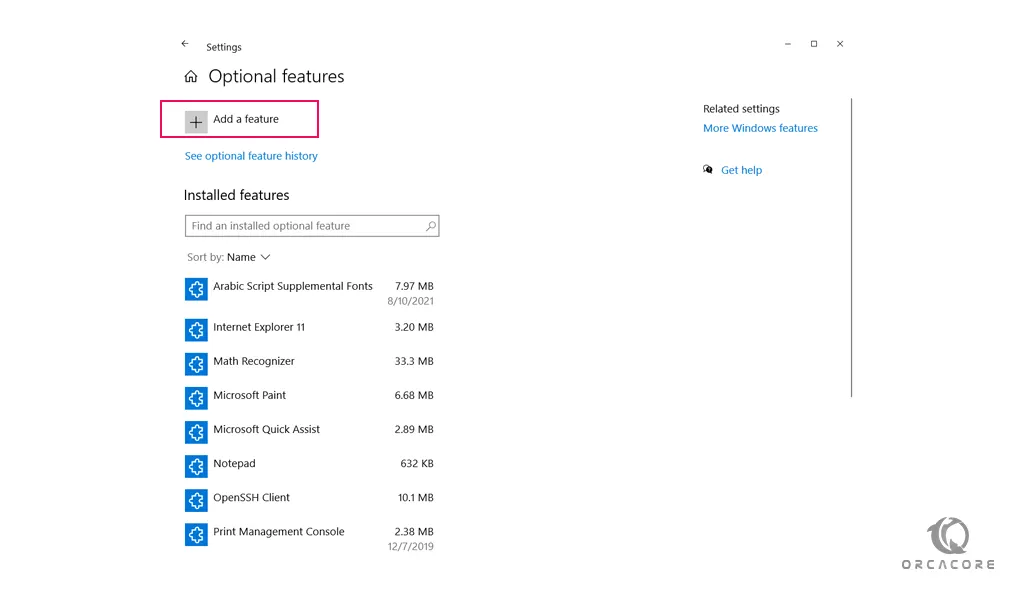Image resolution: width=1024 pixels, height=600 pixels.
Task: Go back using the arrow icon
Action: [185, 44]
